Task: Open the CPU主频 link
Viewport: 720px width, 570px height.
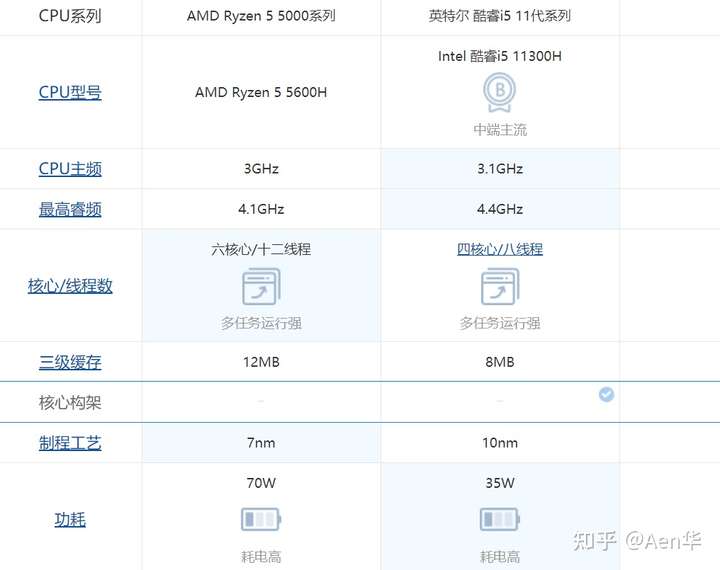Action: 70,169
